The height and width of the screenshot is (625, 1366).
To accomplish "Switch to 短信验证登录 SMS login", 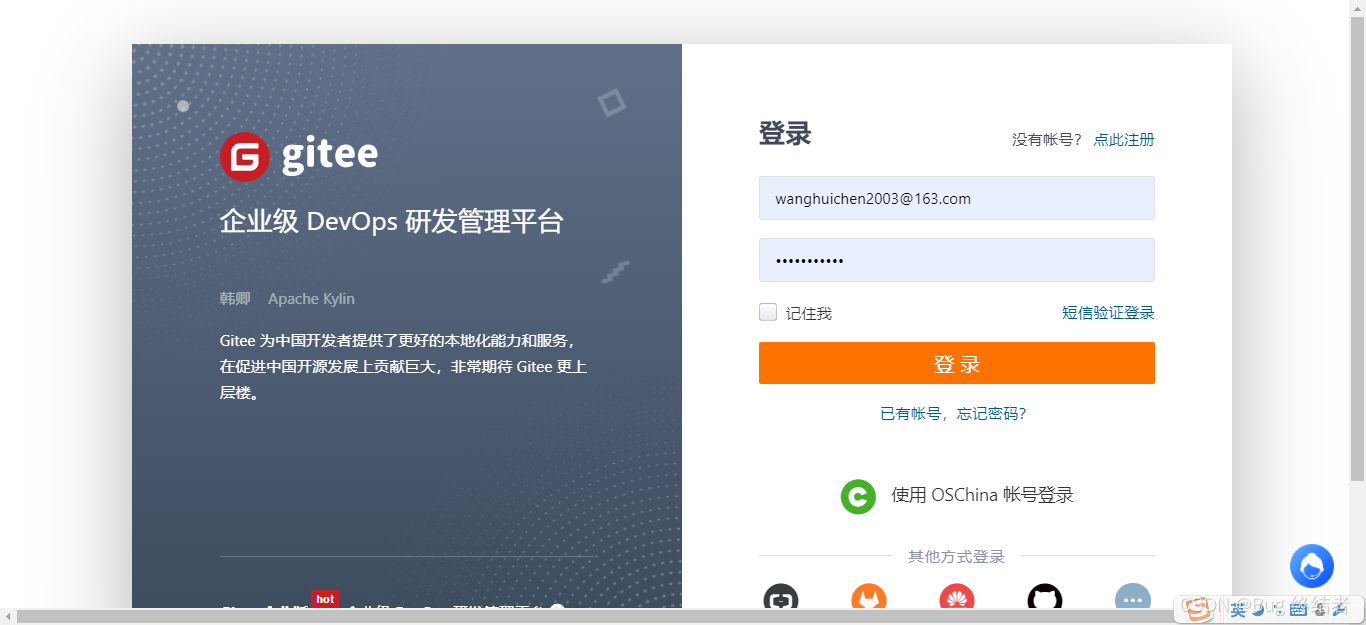I will (1108, 313).
